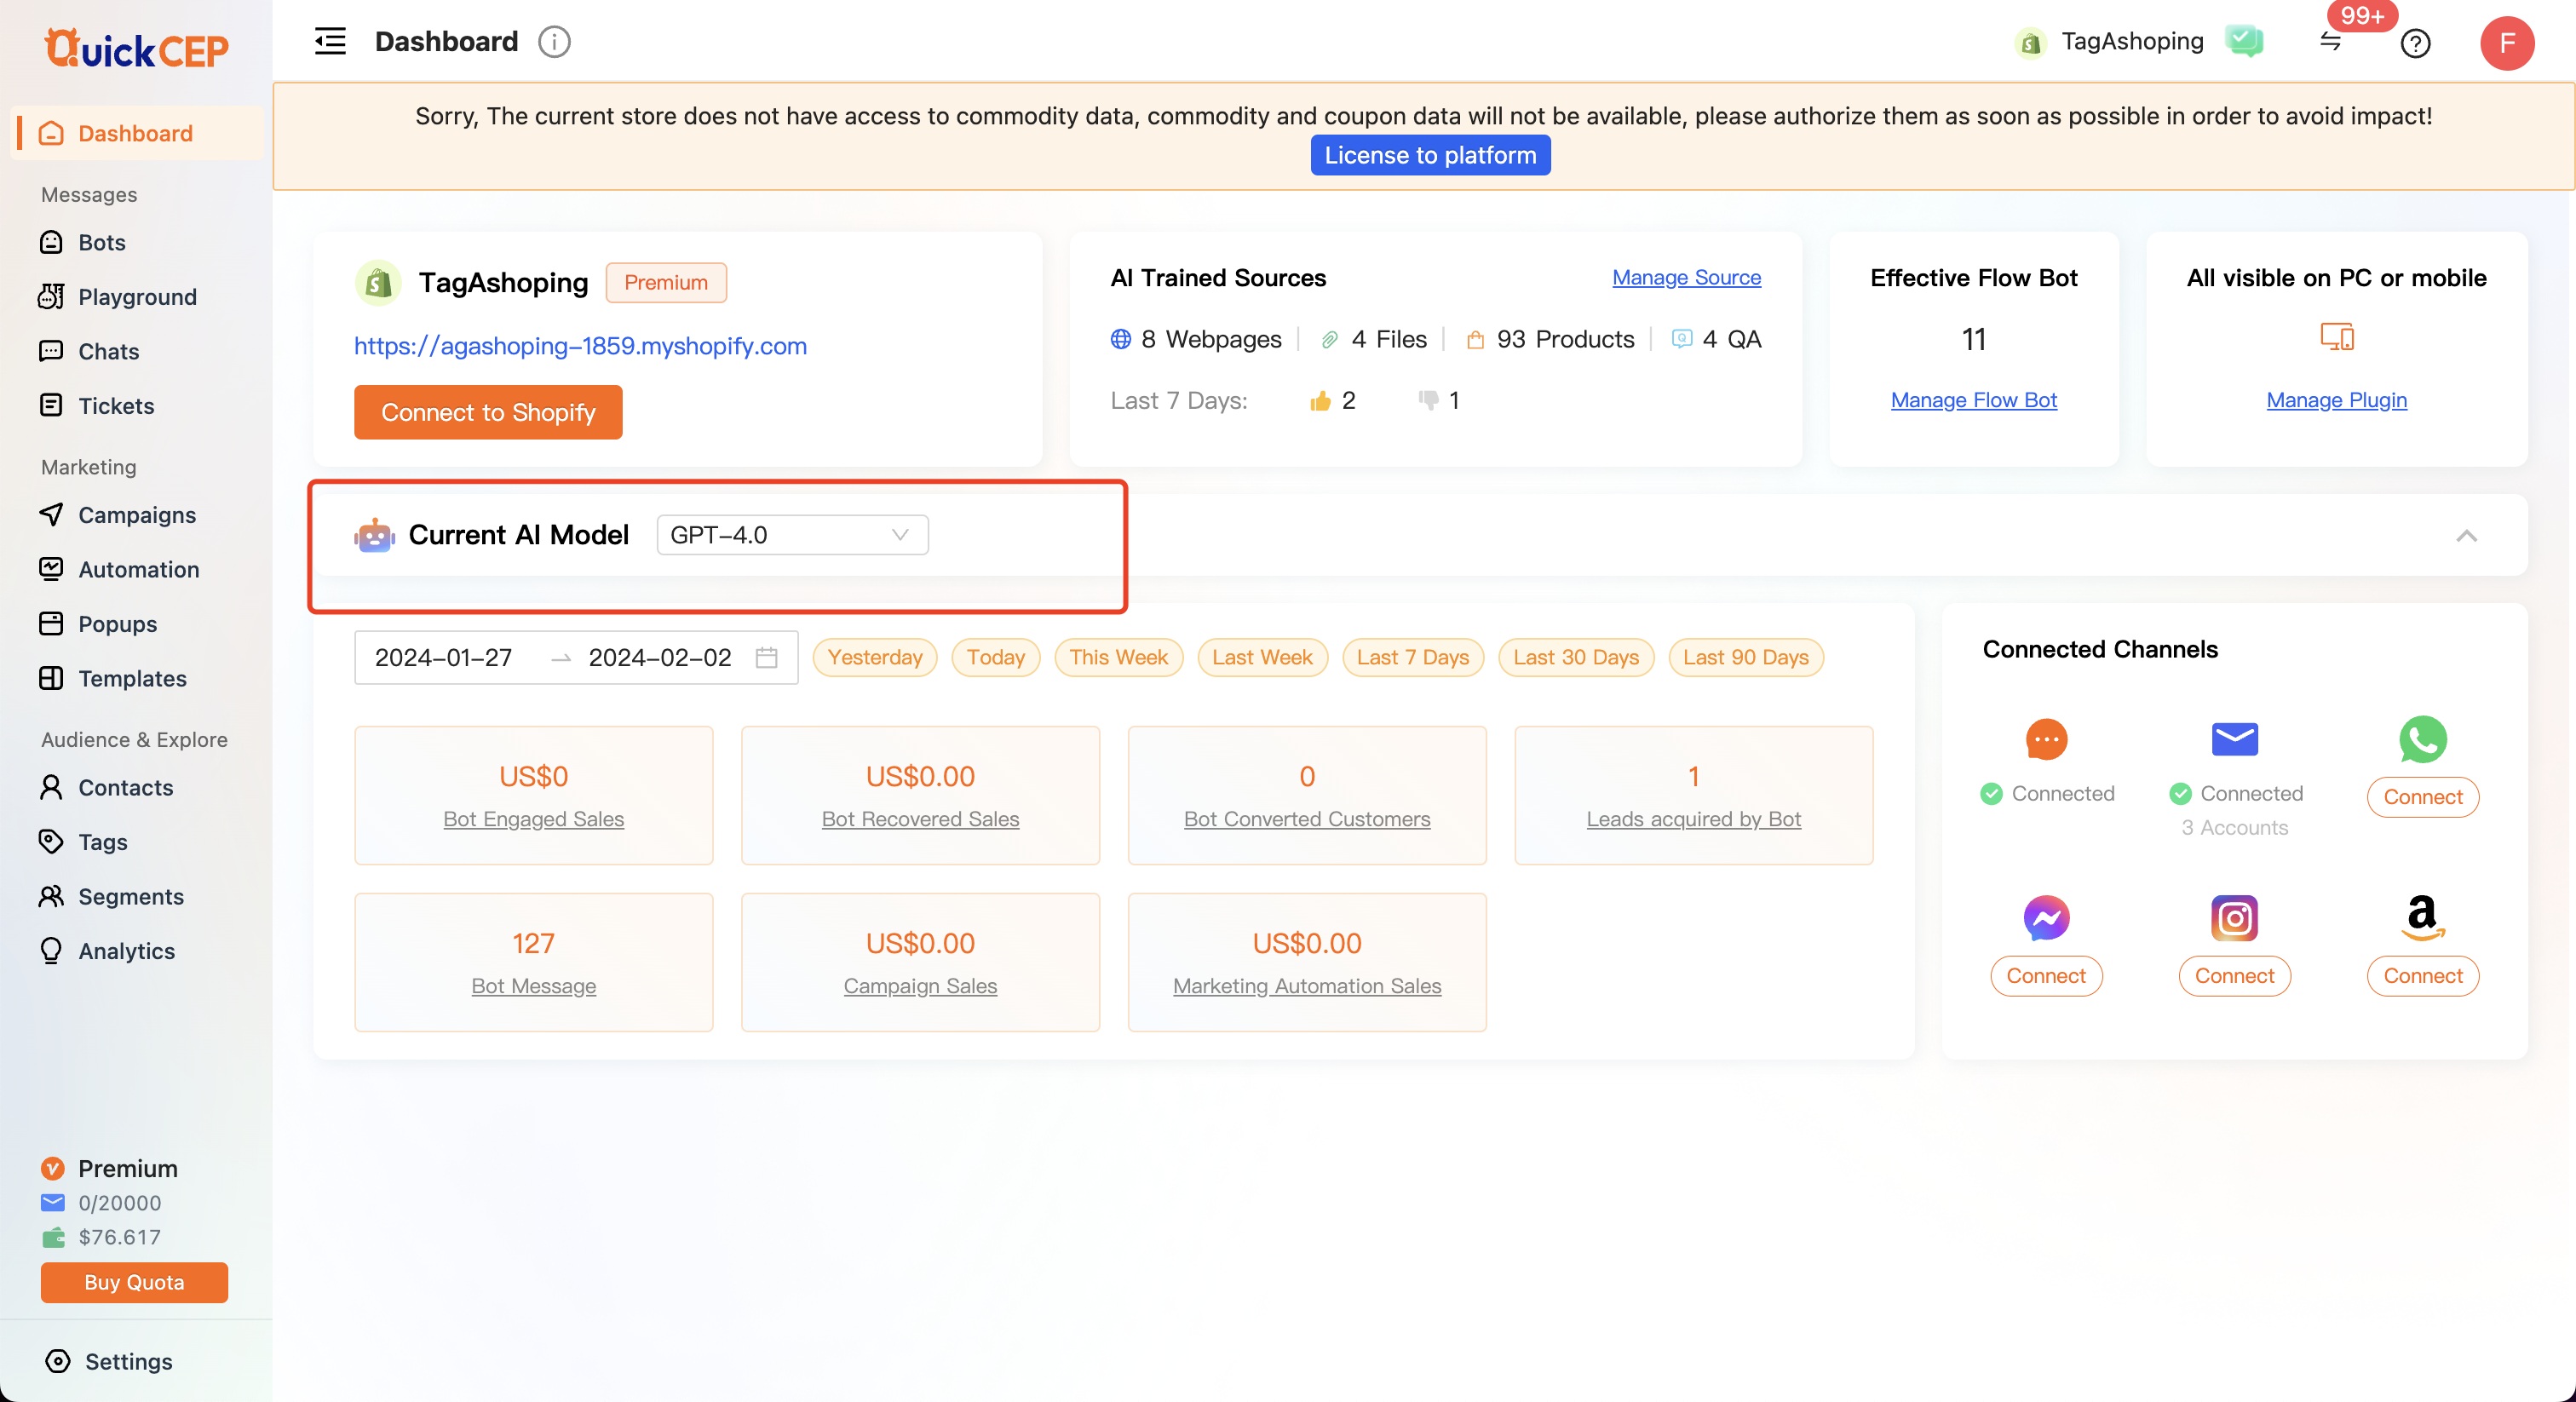
Task: Select the Last 7 Days date filter
Action: 1412,657
